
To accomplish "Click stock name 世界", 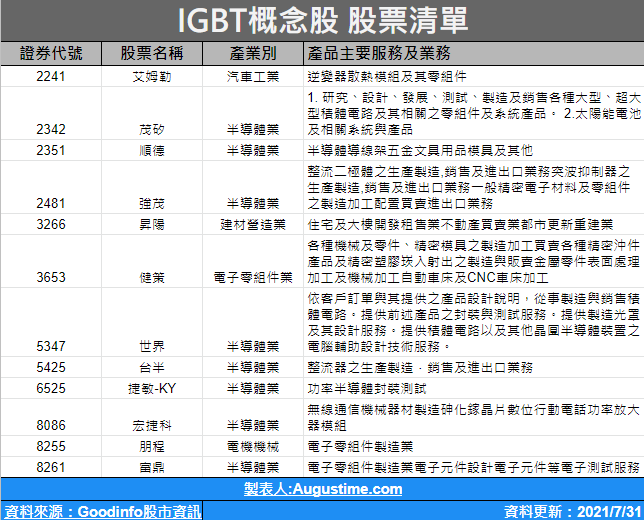I will point(152,347).
